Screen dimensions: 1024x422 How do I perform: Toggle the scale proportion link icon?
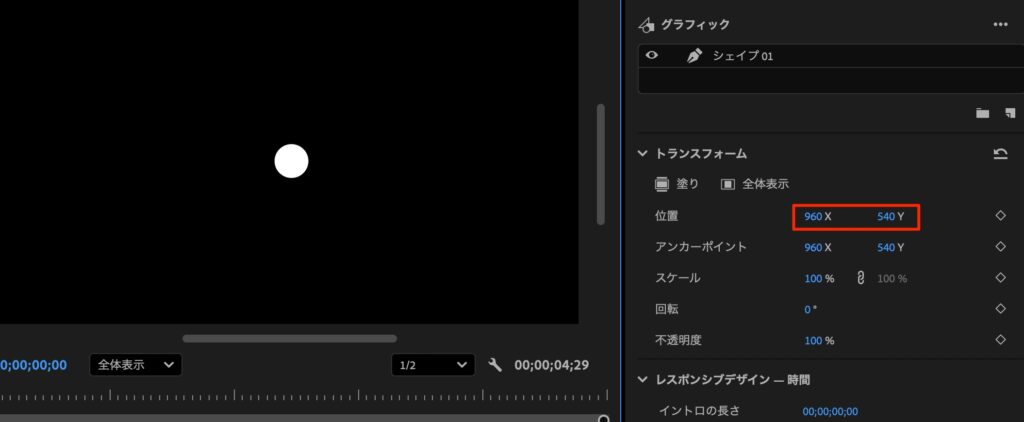pyautogui.click(x=859, y=278)
